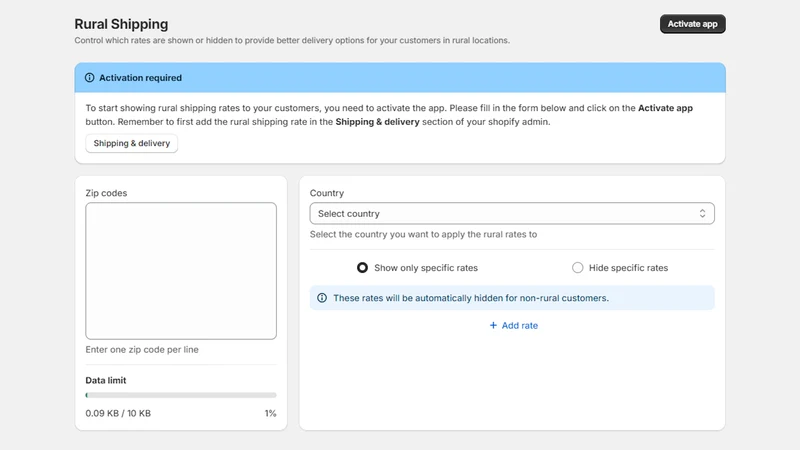Click the 0.09 KB / 10 KB usage text

click(x=118, y=413)
